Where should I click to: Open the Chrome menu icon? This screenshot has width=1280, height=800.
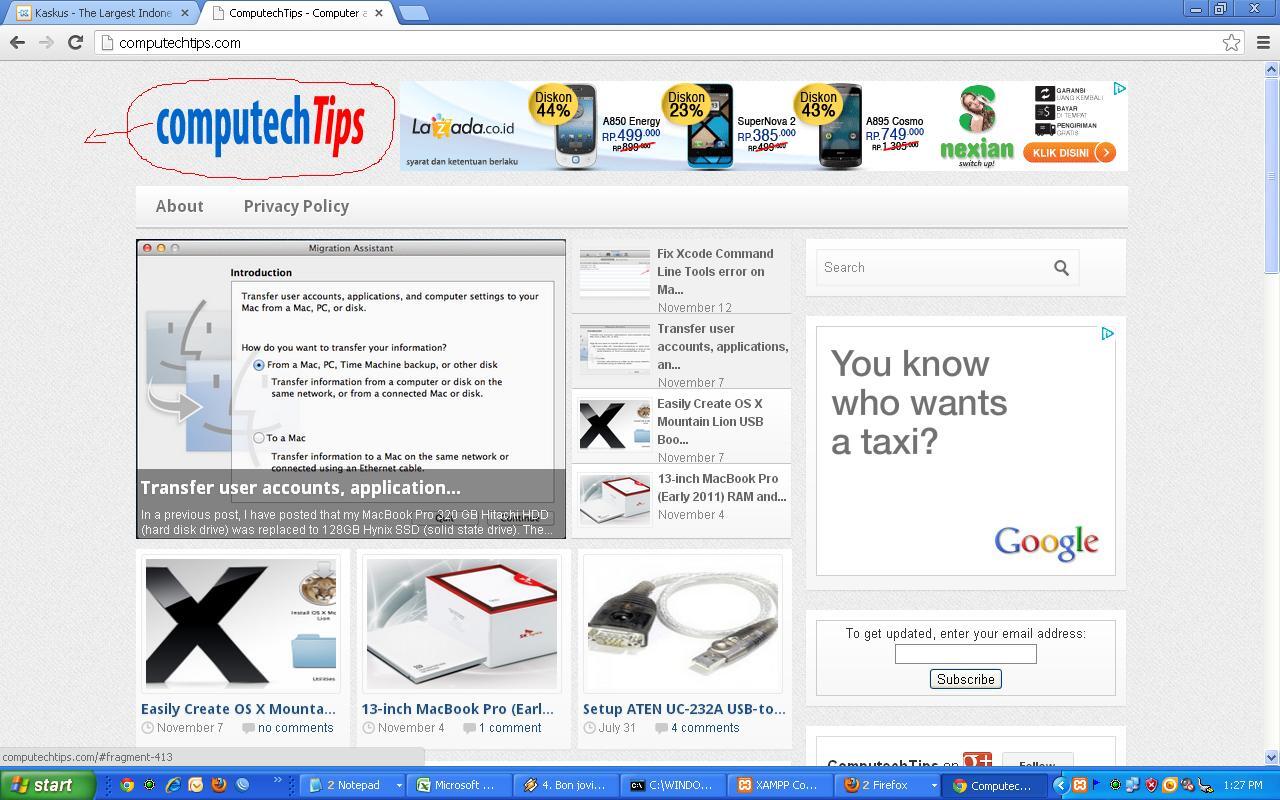pos(1263,42)
